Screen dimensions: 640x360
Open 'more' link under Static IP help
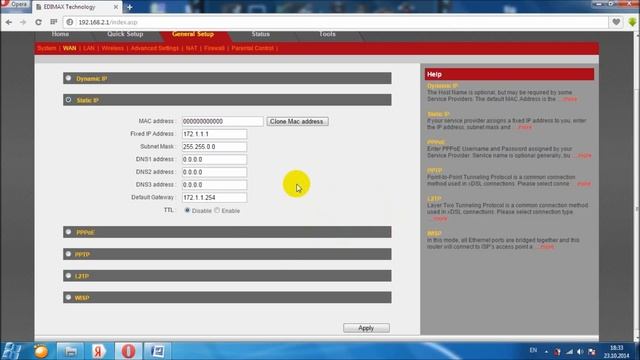pos(524,127)
